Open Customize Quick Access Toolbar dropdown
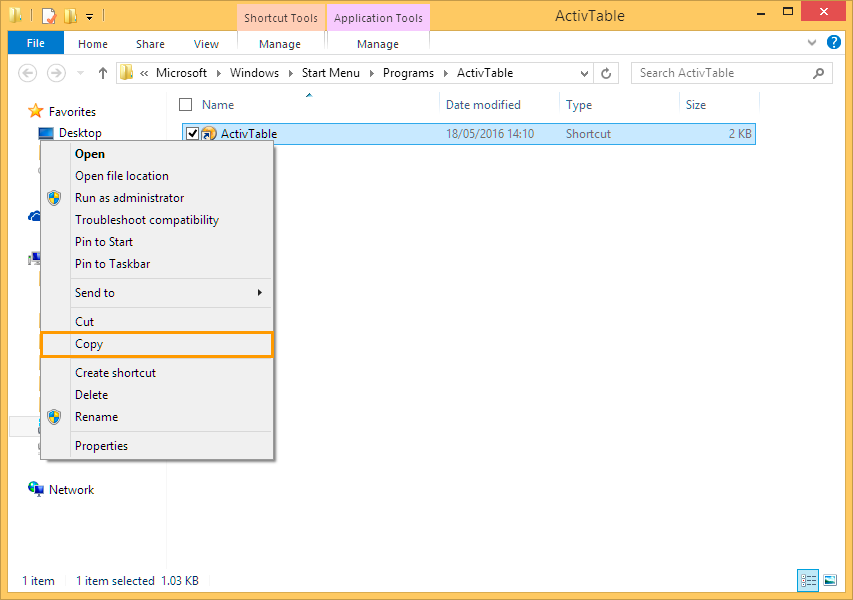Image resolution: width=853 pixels, height=600 pixels. (89, 16)
